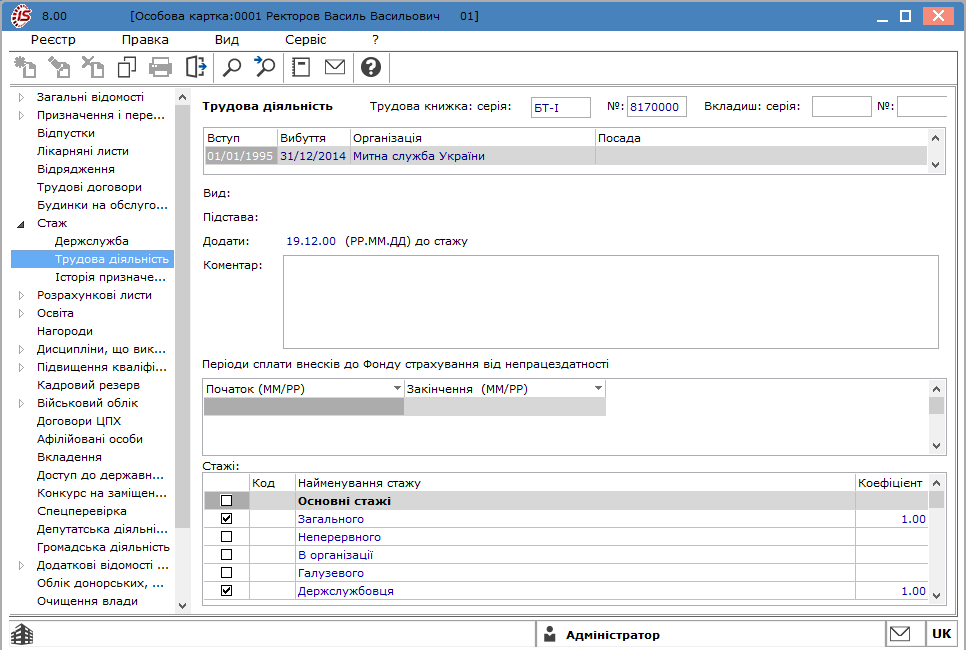Select Трудові договори in the tree
The image size is (966, 650).
tap(89, 187)
